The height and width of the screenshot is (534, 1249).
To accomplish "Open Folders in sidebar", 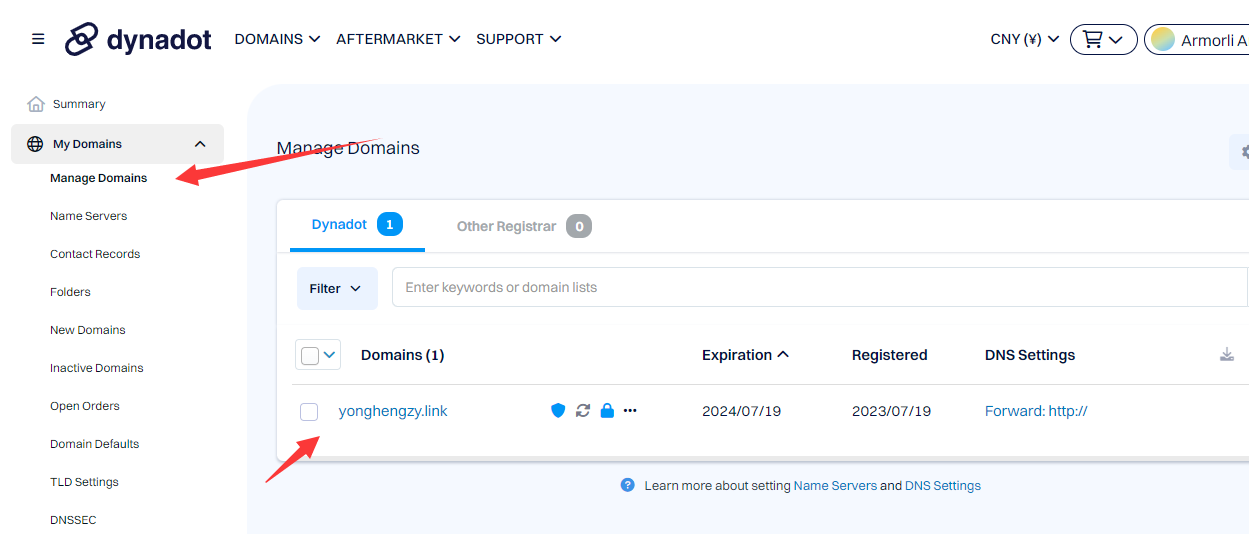I will [x=70, y=292].
